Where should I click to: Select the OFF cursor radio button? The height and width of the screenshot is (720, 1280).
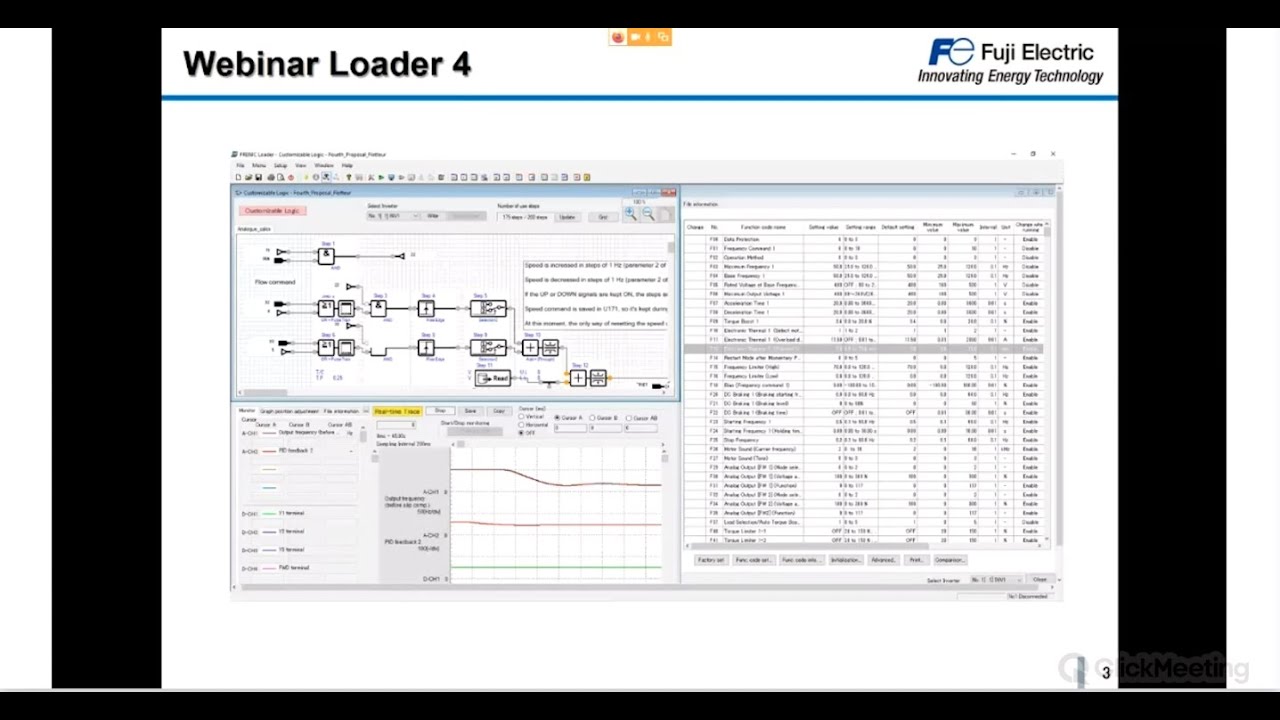click(521, 433)
